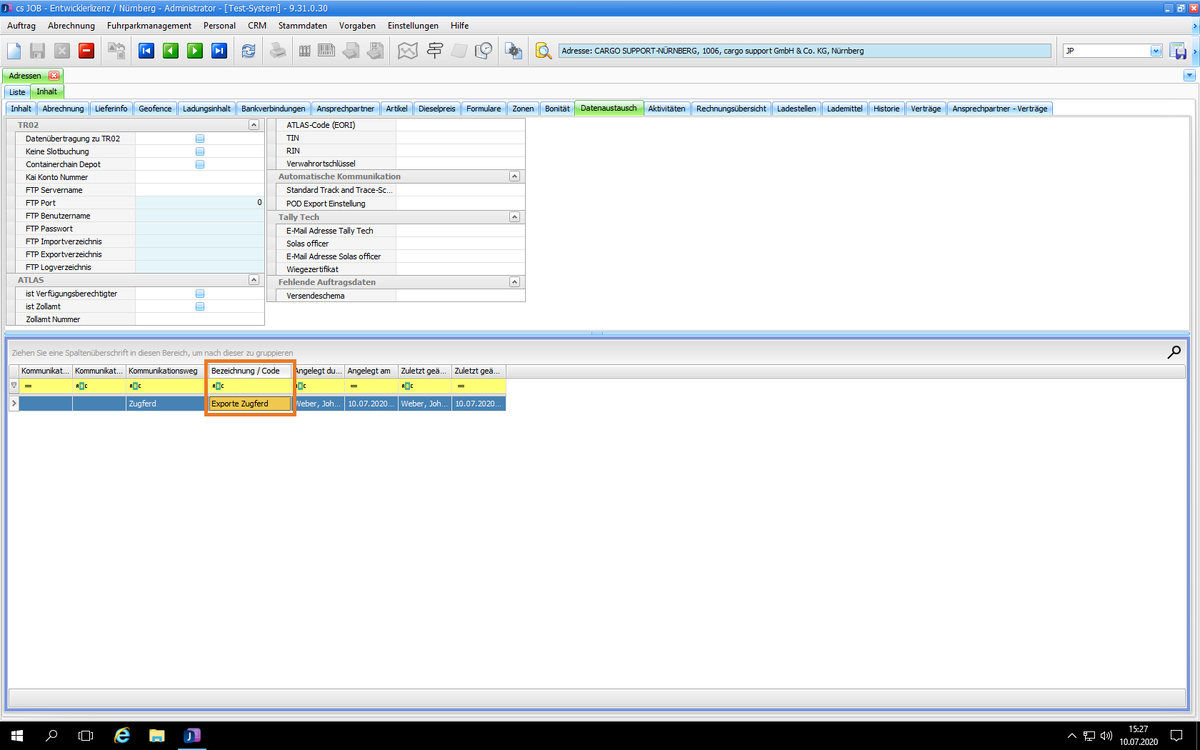Click the magnifier search icon beside address field
1200x750 pixels.
tap(543, 51)
